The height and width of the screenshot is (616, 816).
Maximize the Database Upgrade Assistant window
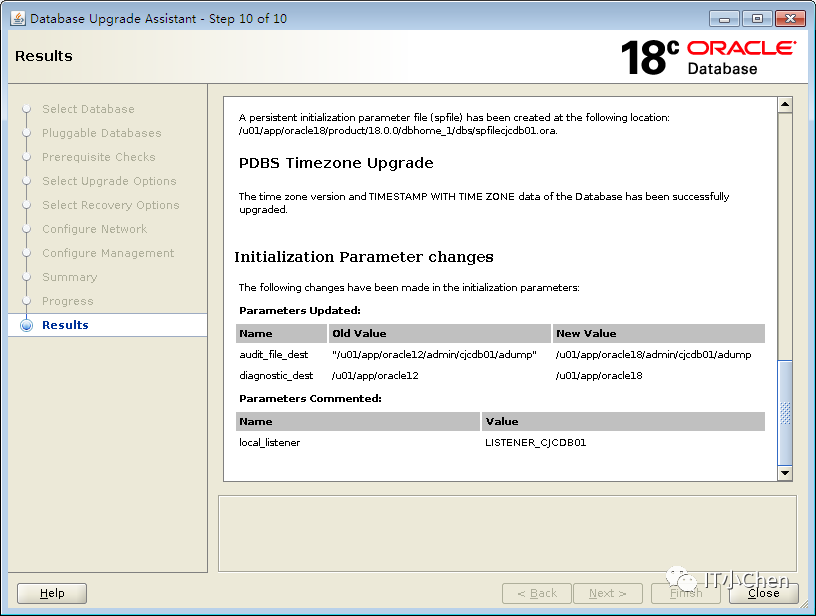757,18
